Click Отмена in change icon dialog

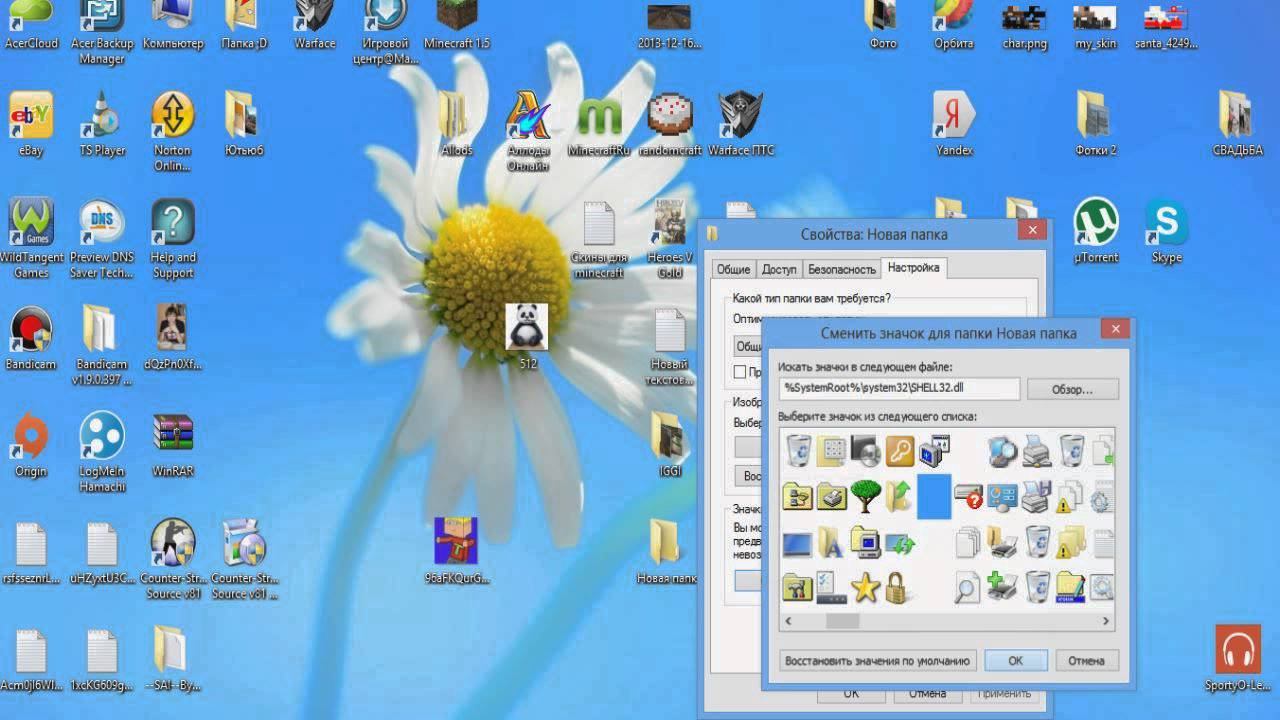pos(1086,660)
